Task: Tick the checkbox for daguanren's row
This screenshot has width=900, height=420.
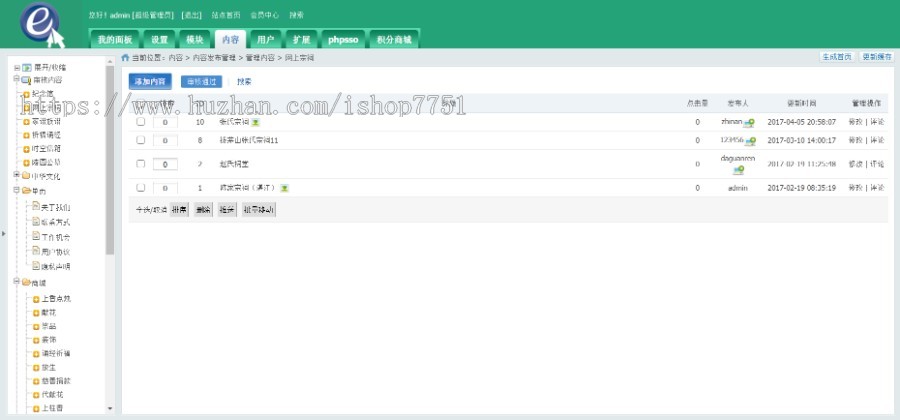Action: 141,164
